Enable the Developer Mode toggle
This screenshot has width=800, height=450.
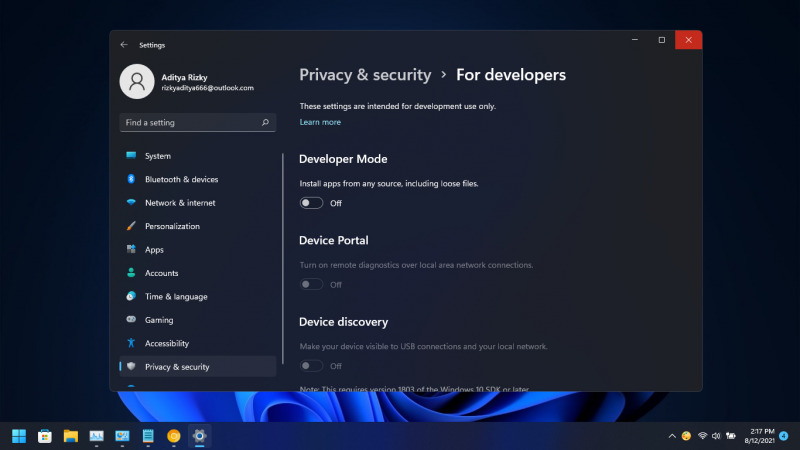[311, 203]
